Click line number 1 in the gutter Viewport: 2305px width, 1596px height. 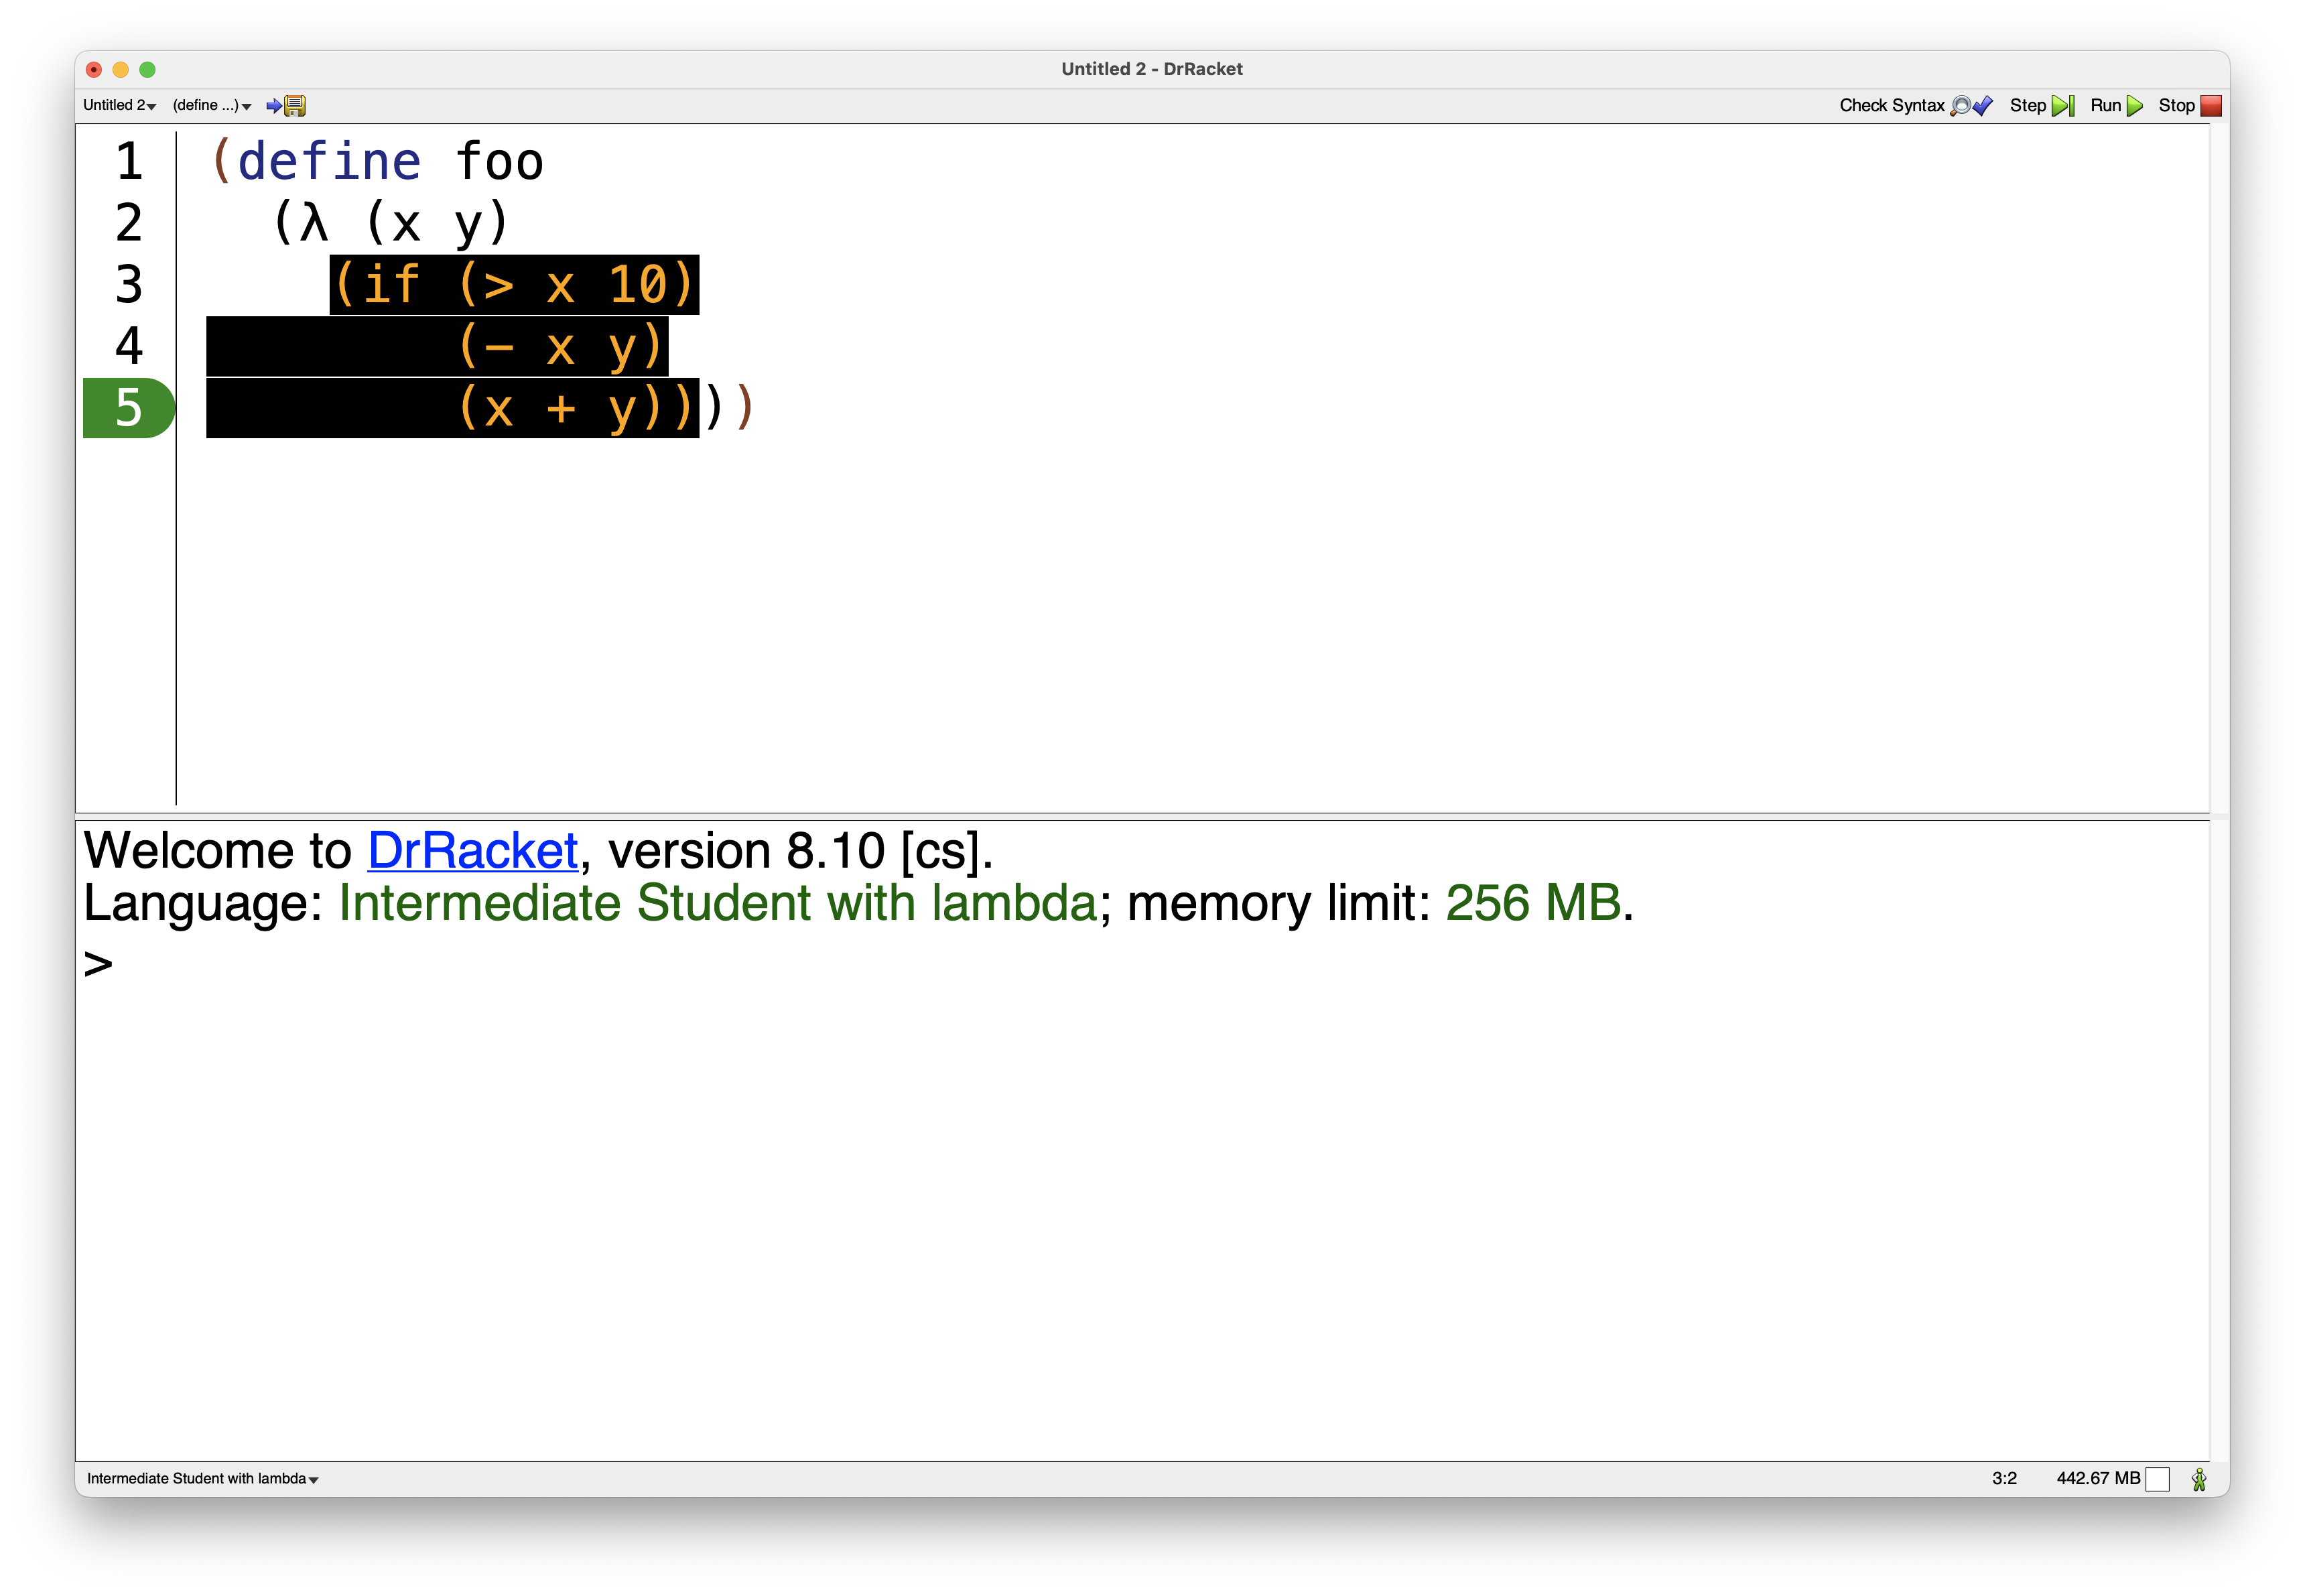pos(129,162)
